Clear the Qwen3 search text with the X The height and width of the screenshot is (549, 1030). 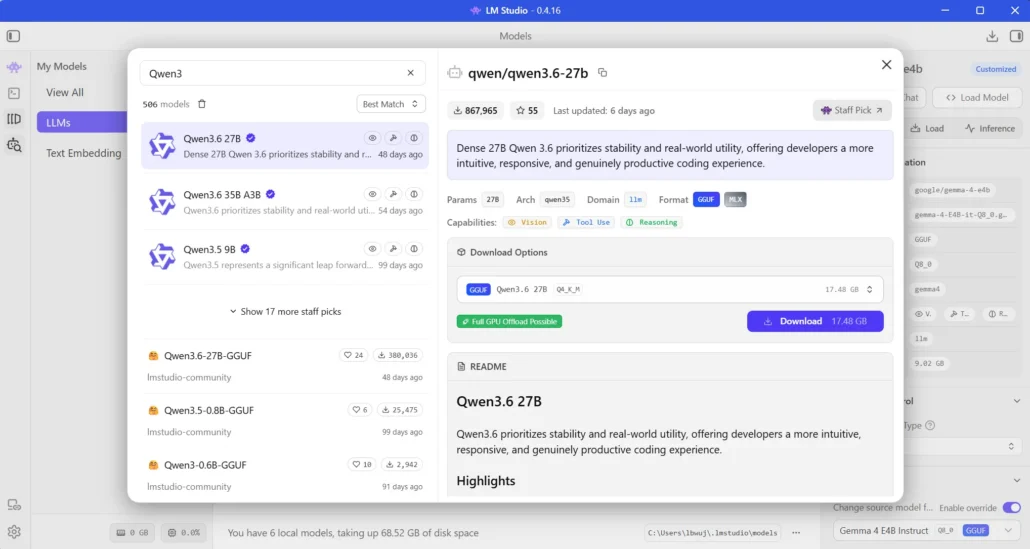point(411,73)
